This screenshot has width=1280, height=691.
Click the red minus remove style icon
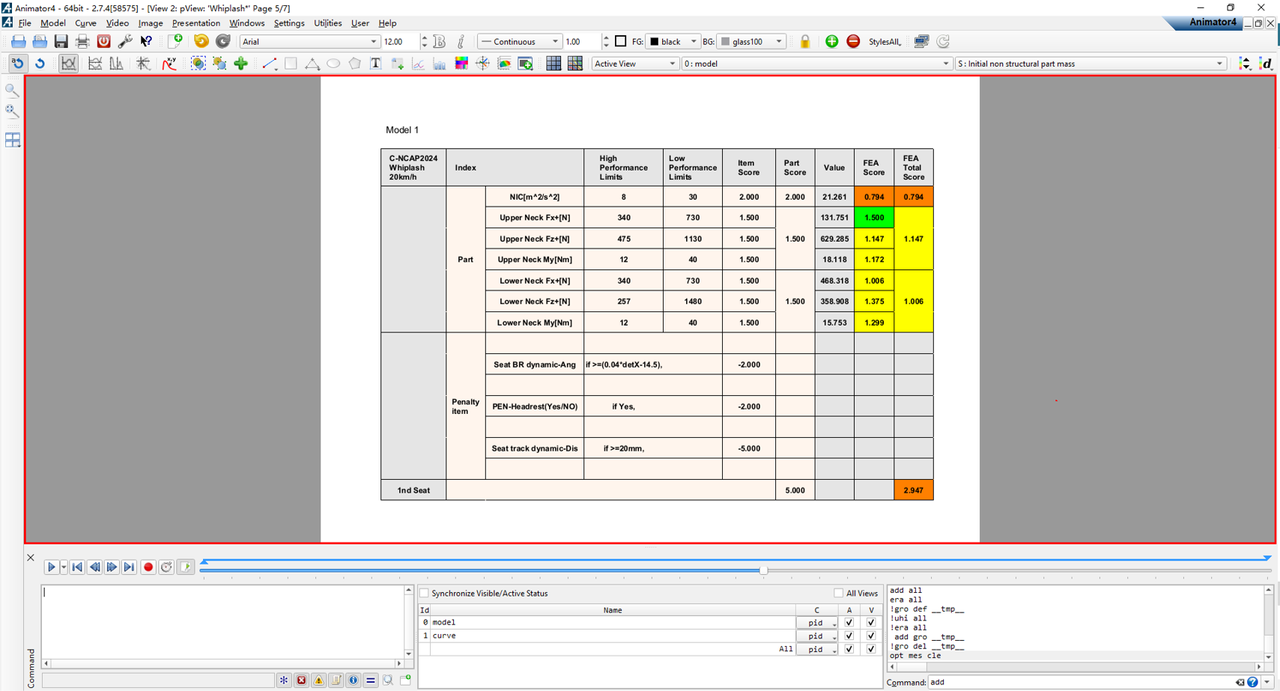pos(853,42)
